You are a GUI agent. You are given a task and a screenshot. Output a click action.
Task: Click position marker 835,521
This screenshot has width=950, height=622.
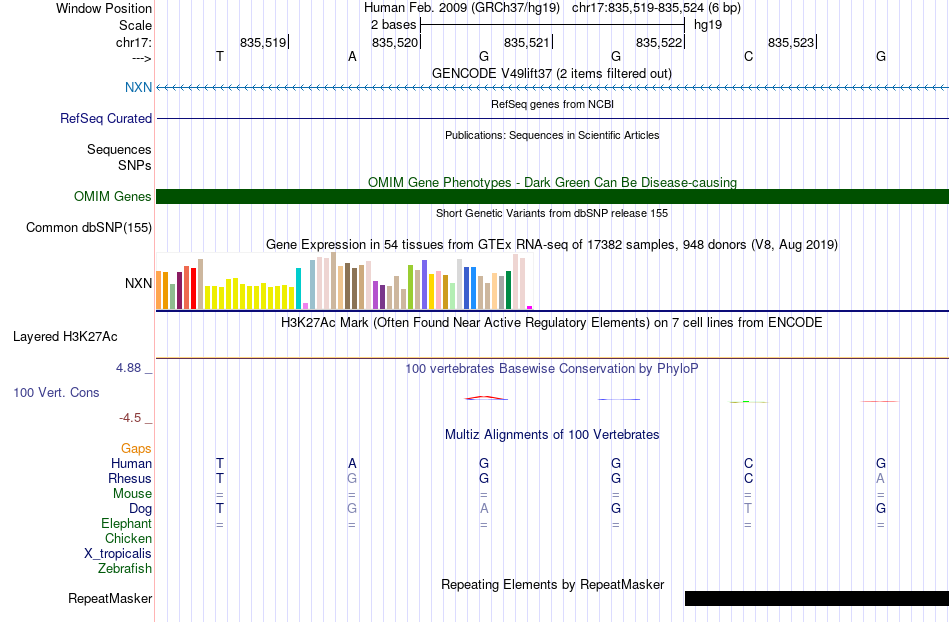[527, 42]
